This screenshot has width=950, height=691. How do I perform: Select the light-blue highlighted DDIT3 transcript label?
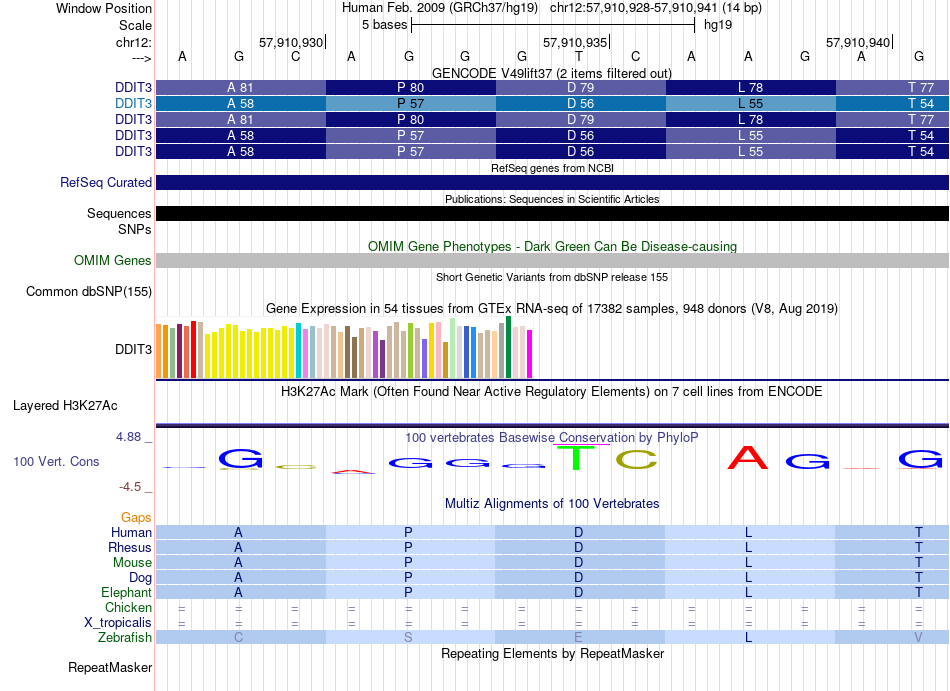pos(133,104)
